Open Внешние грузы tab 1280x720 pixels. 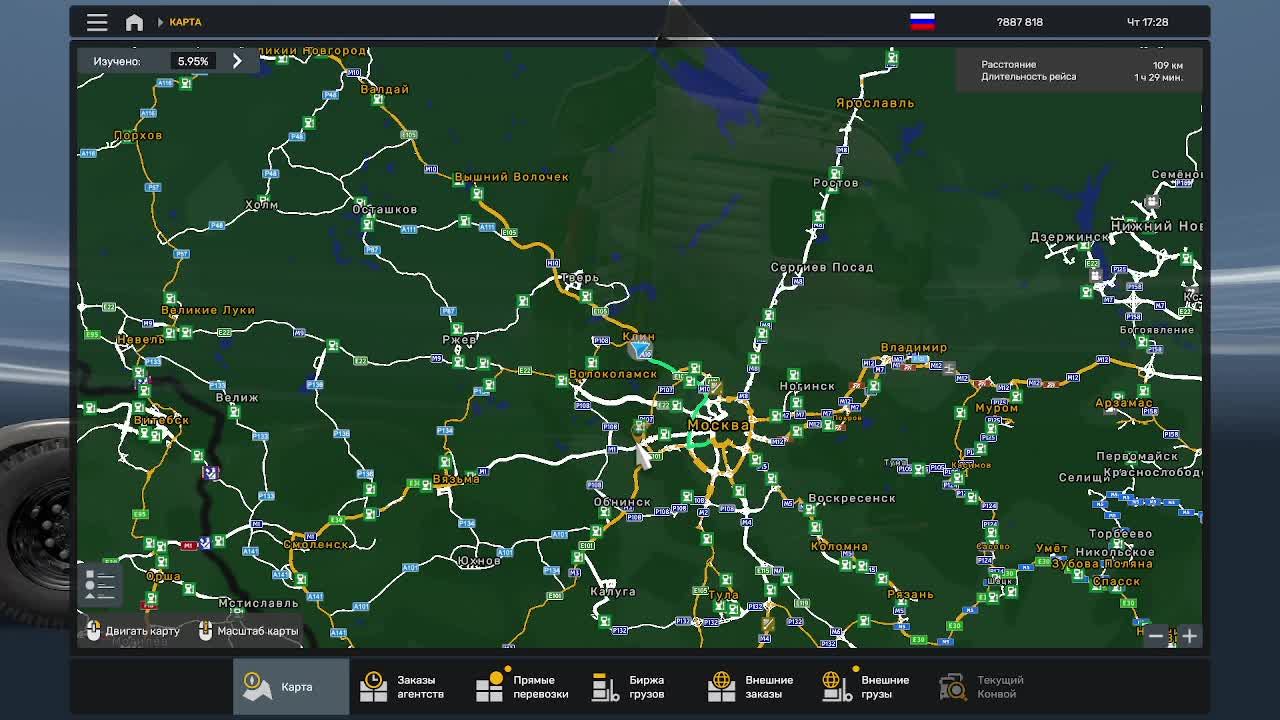coord(873,687)
